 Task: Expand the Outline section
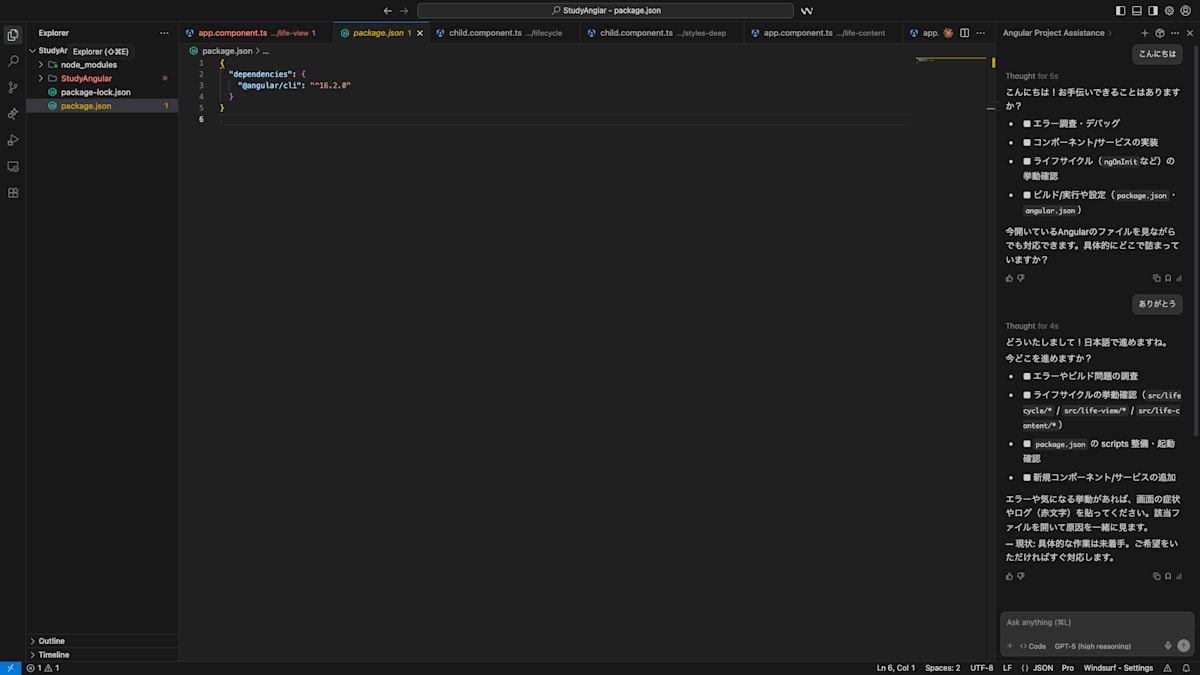(x=102, y=641)
